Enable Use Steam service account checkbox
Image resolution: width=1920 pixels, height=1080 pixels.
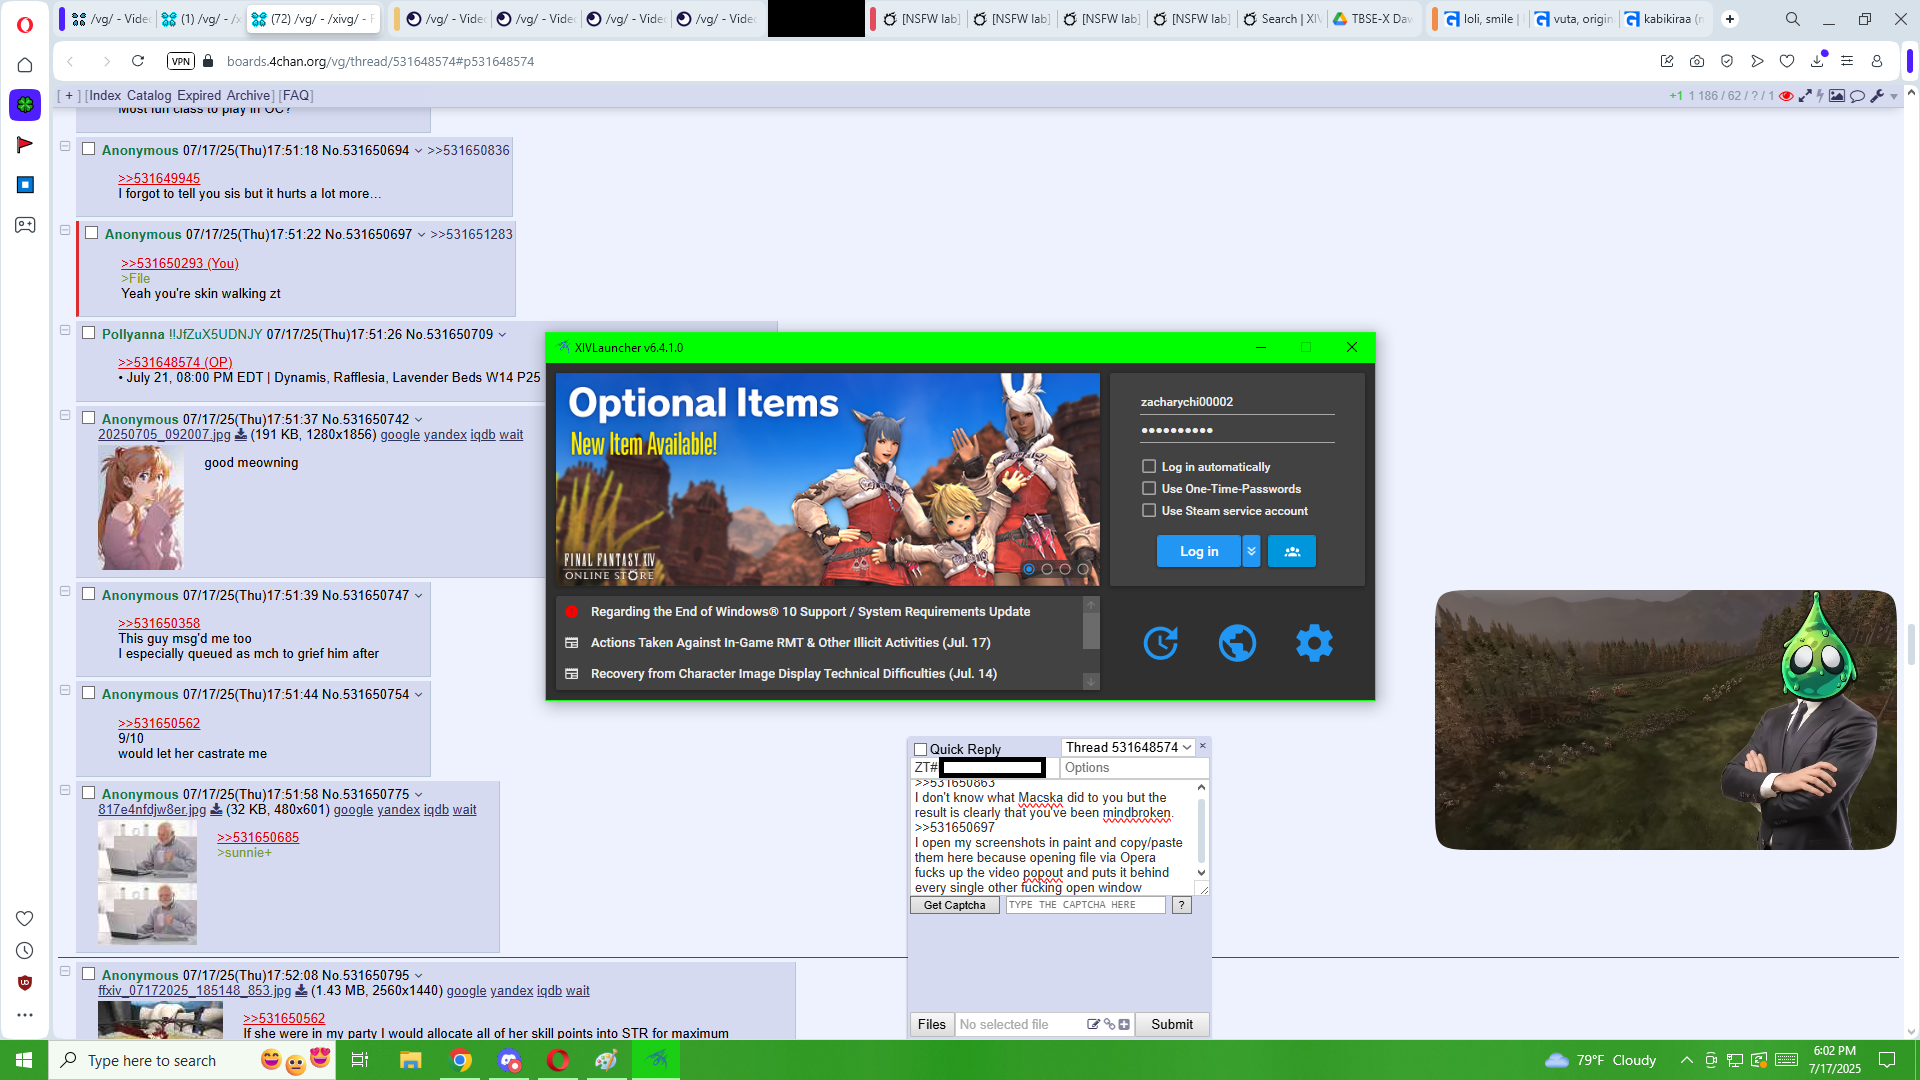pyautogui.click(x=1149, y=510)
